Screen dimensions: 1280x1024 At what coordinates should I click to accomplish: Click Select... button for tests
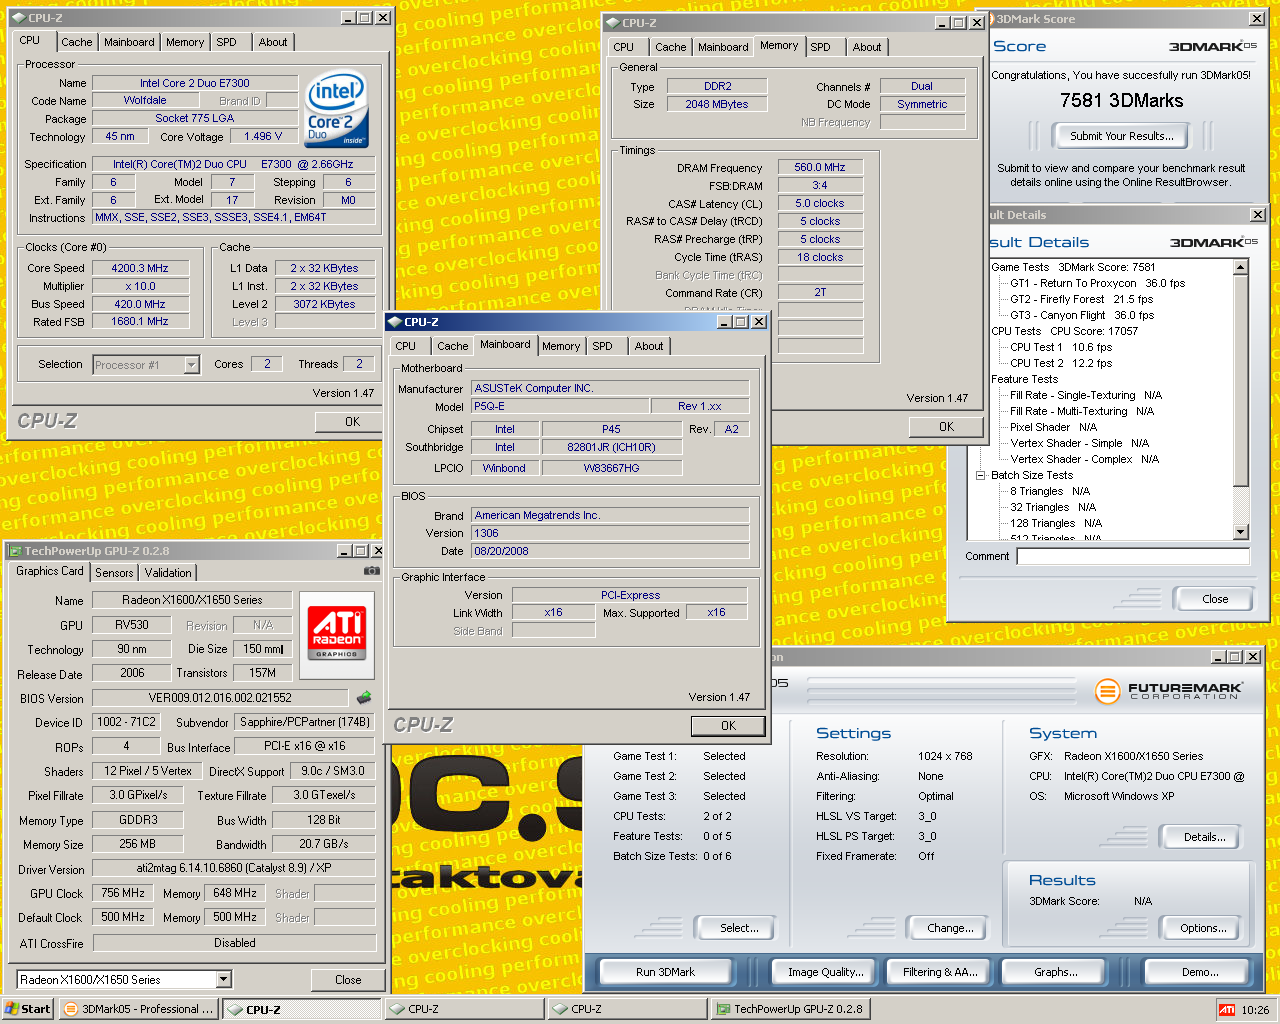[739, 928]
